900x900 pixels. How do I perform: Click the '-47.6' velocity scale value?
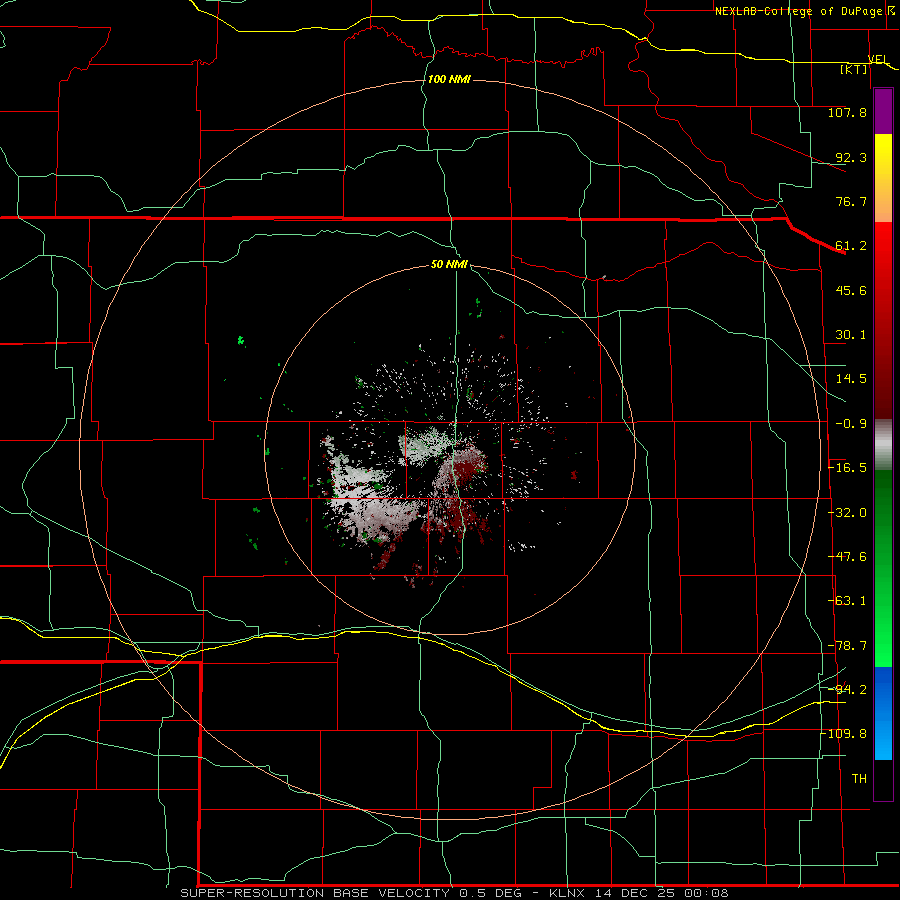847,557
